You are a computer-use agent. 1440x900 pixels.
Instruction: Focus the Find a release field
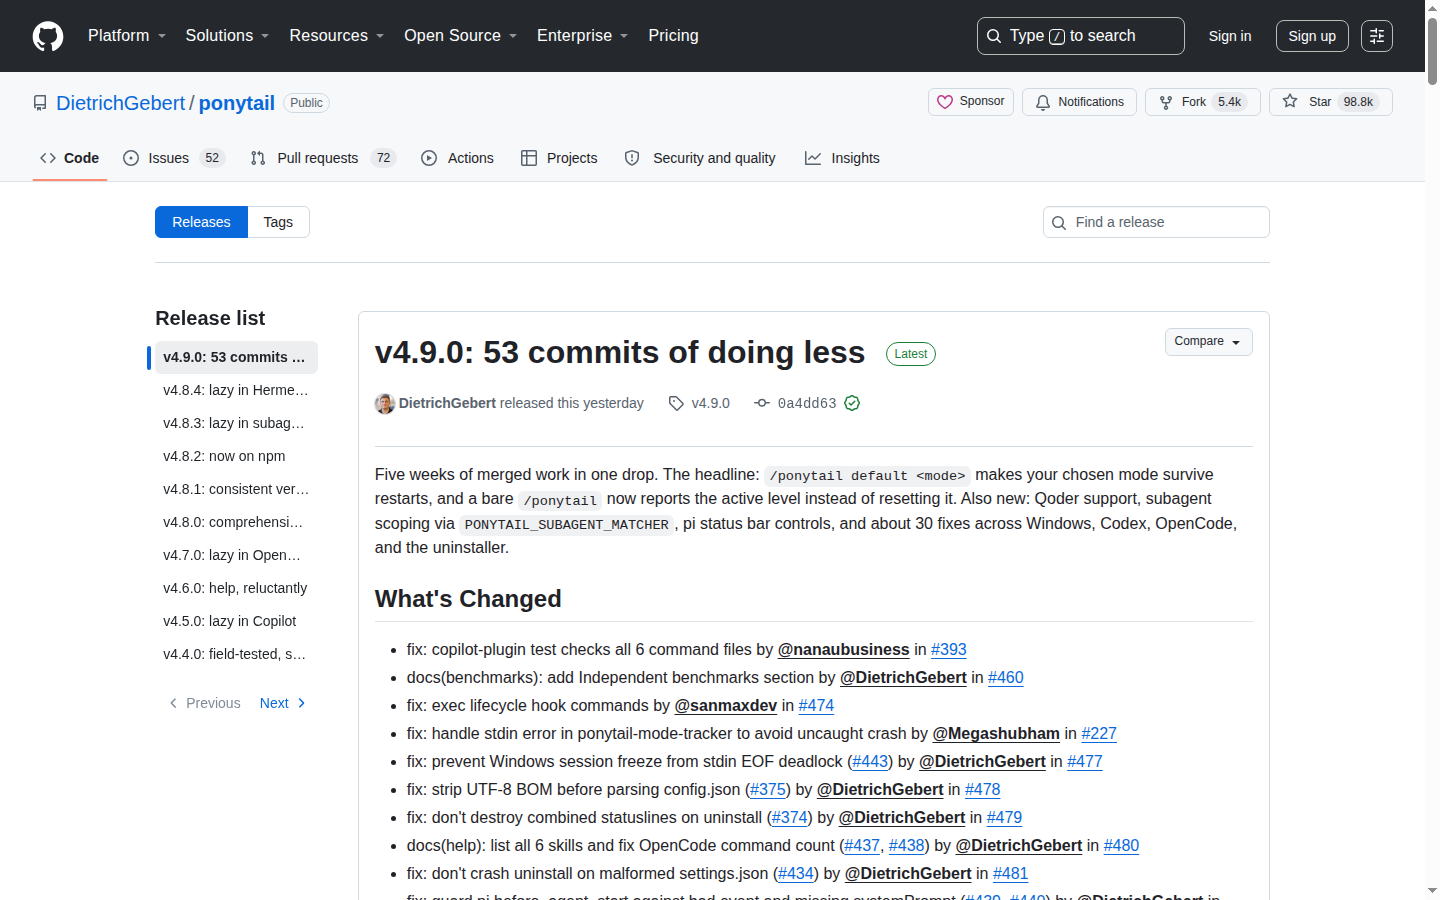pos(1156,222)
